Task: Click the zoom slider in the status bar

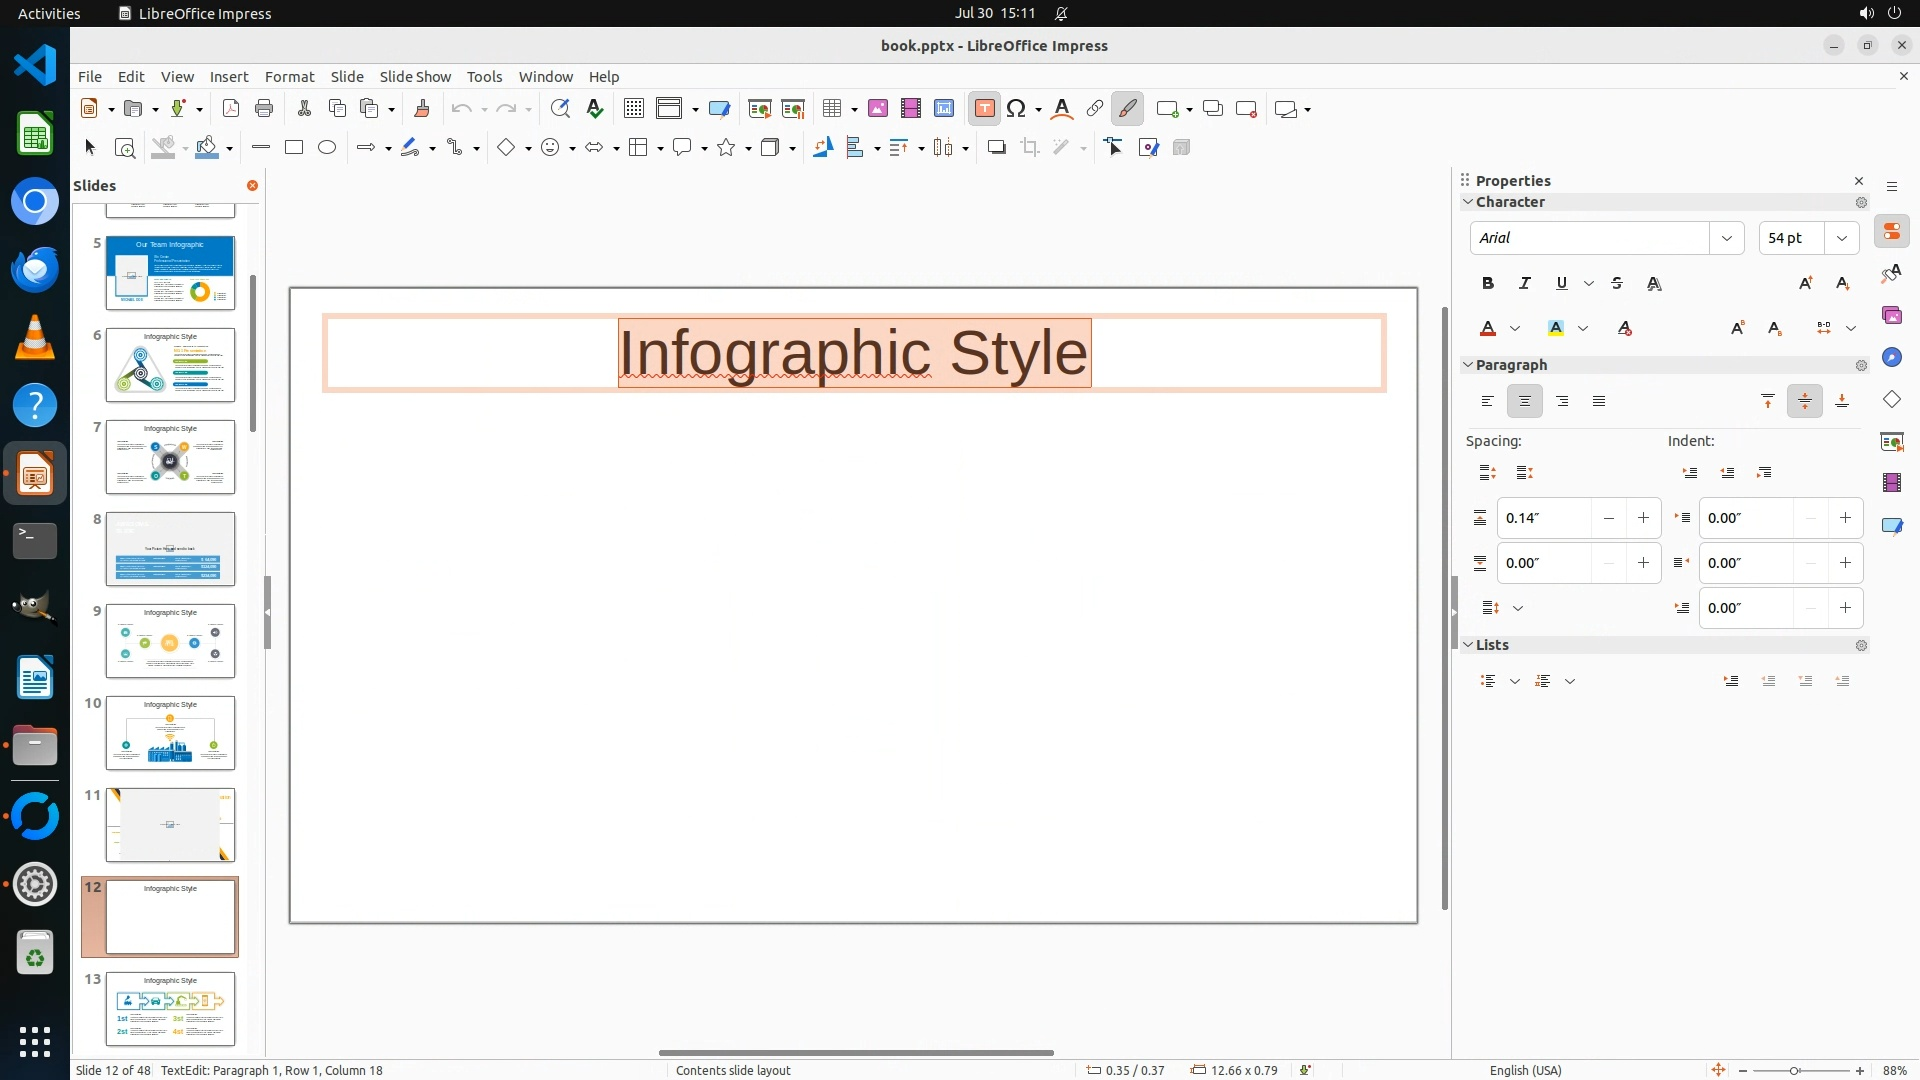Action: (1794, 1071)
